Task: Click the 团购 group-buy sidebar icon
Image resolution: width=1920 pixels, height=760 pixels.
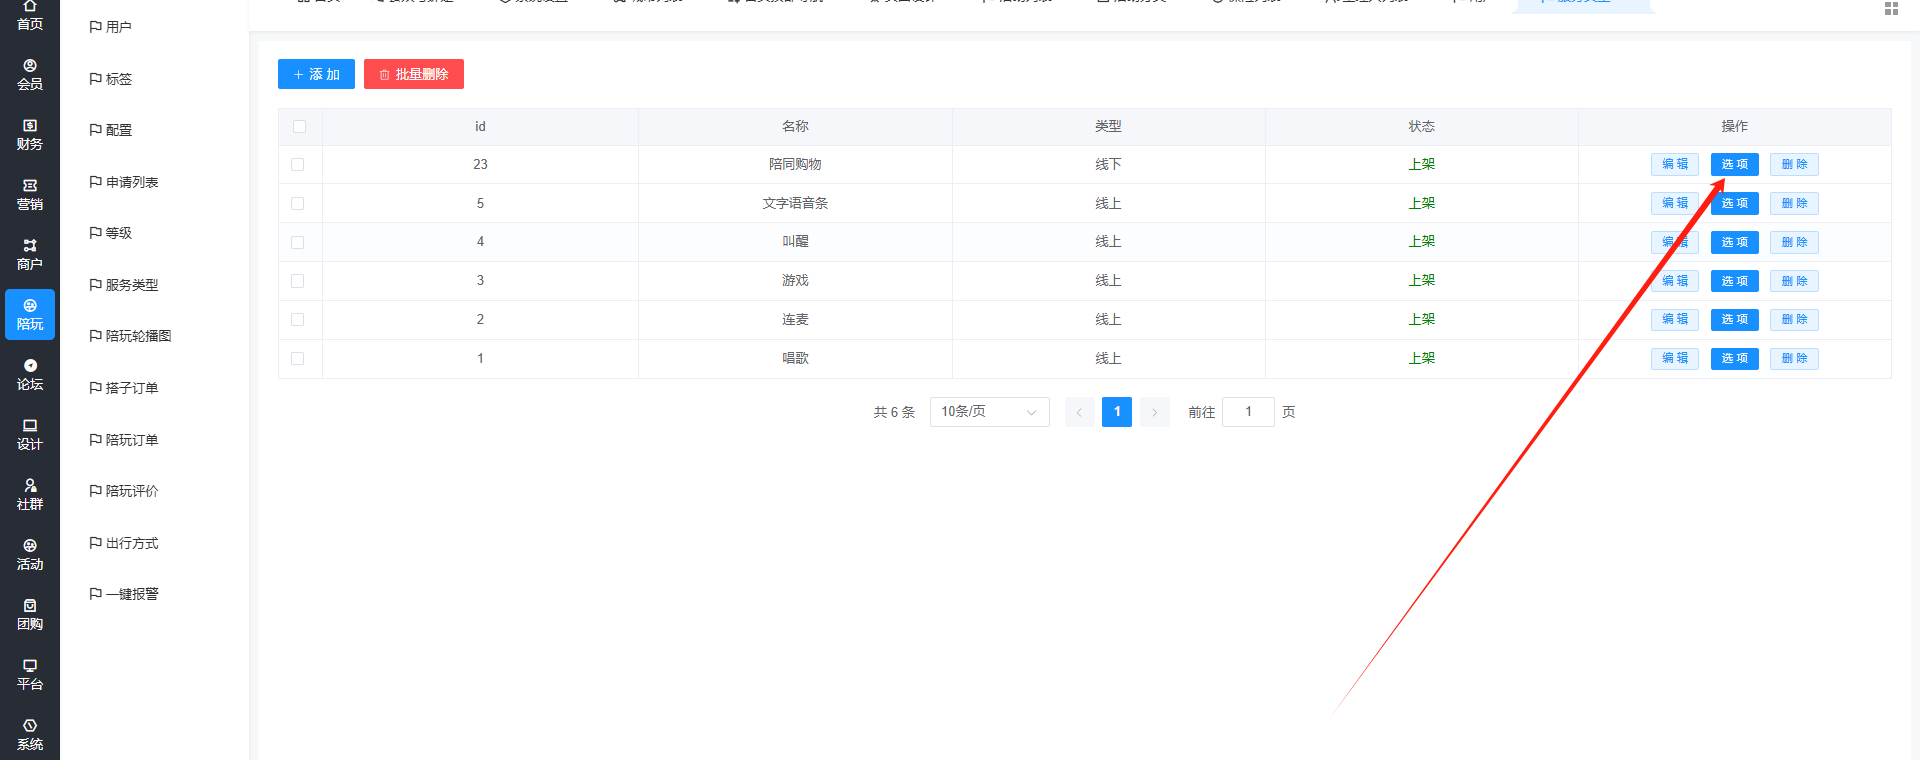Action: 30,614
